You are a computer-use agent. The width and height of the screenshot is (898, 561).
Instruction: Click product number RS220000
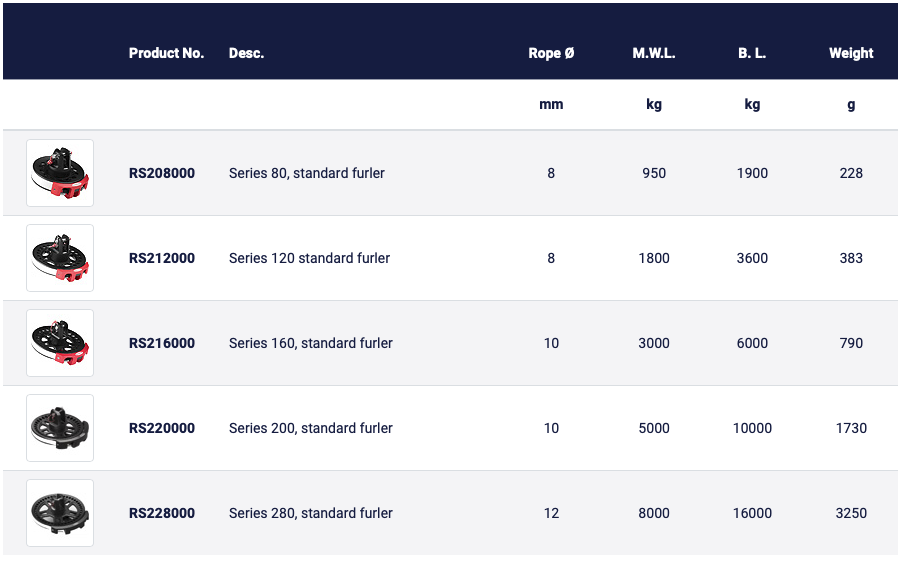click(162, 428)
